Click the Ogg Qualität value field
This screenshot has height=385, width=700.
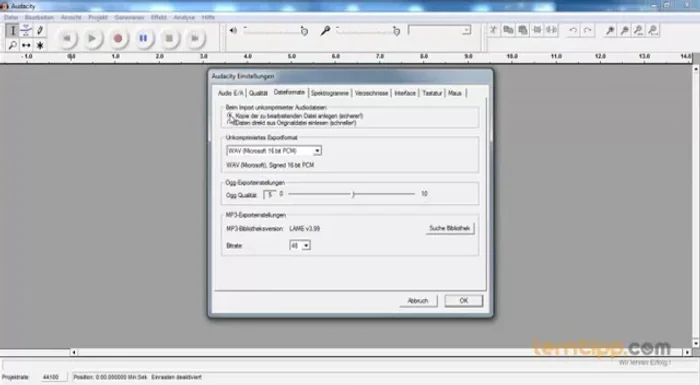pyautogui.click(x=270, y=195)
